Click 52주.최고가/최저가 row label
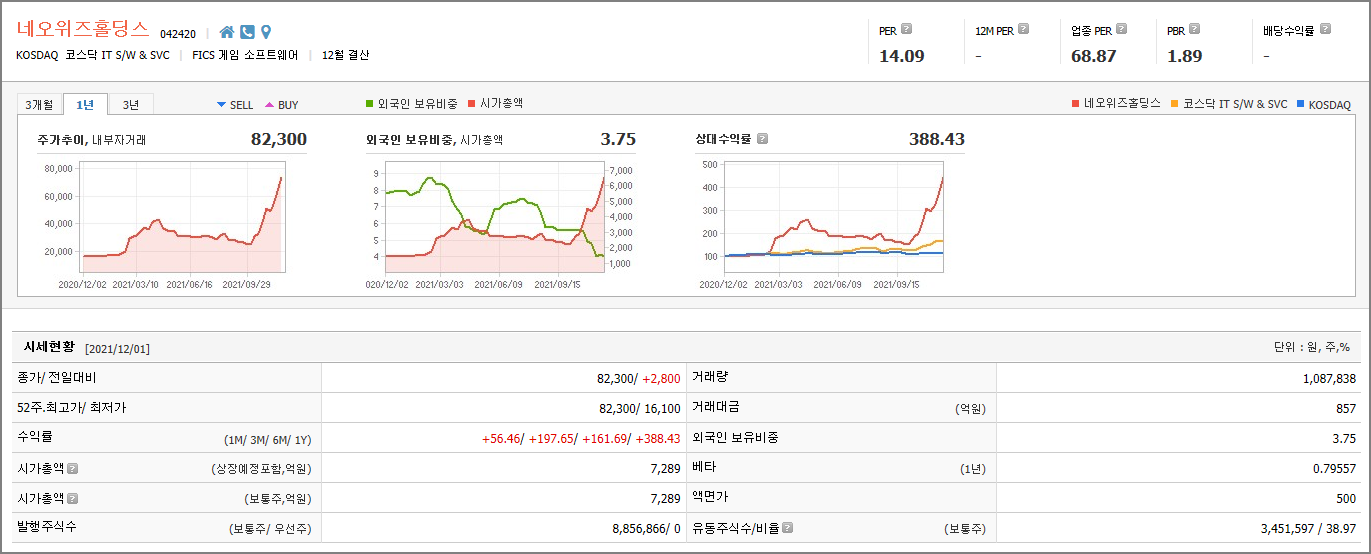This screenshot has height=554, width=1371. [x=72, y=407]
